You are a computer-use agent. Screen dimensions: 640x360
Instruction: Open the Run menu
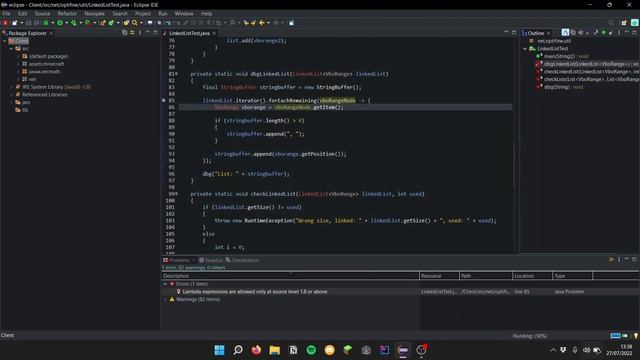(x=162, y=13)
